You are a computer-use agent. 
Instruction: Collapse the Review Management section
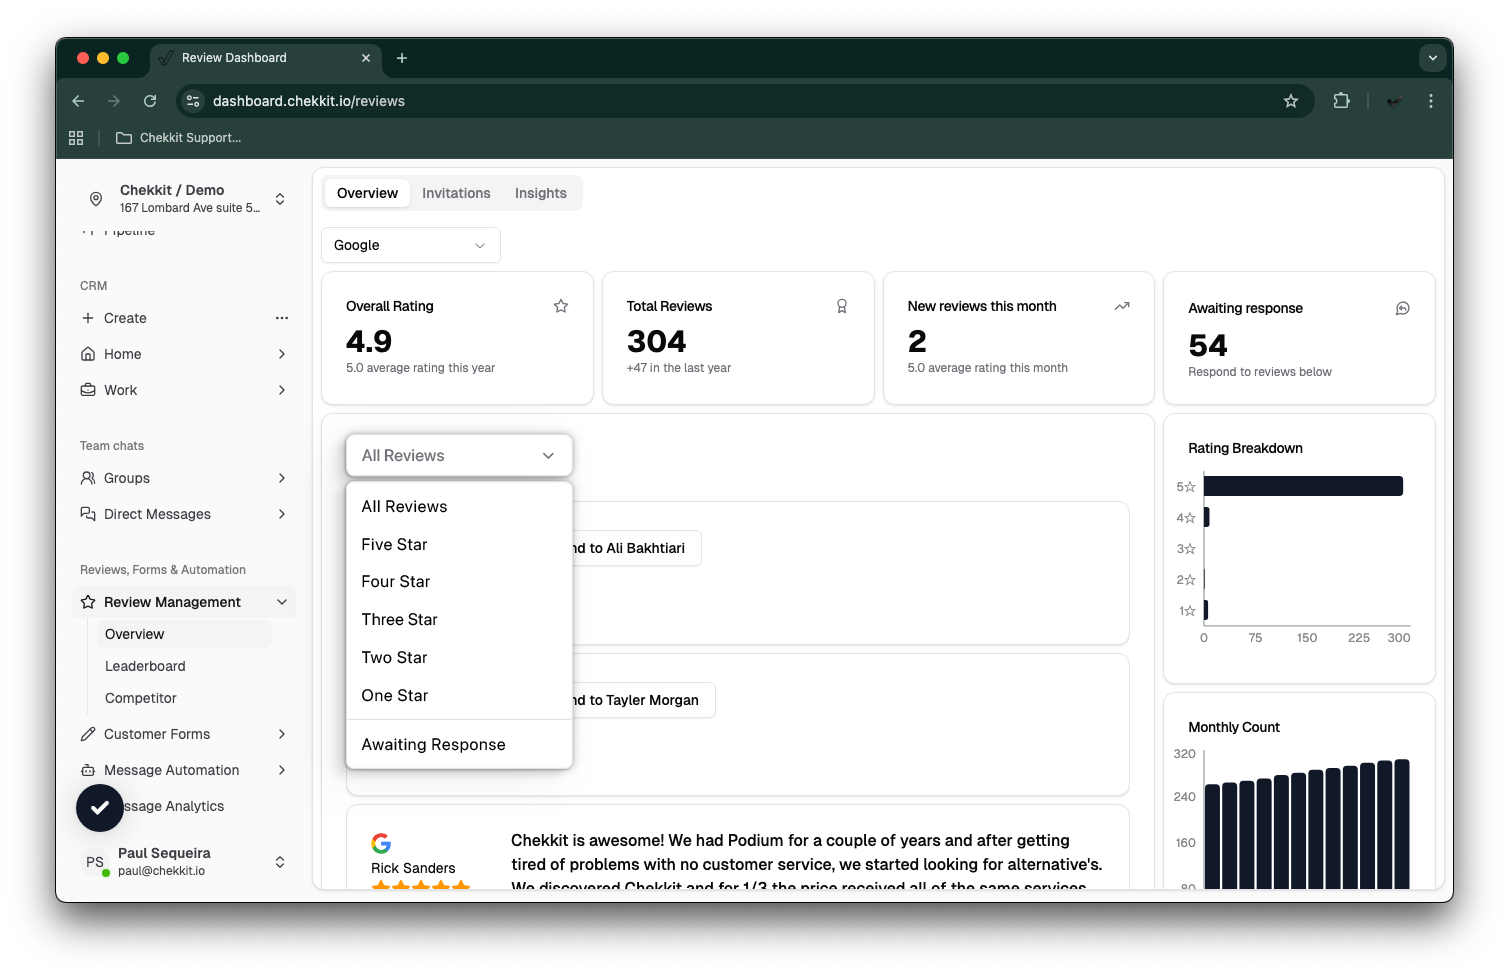[x=282, y=602]
